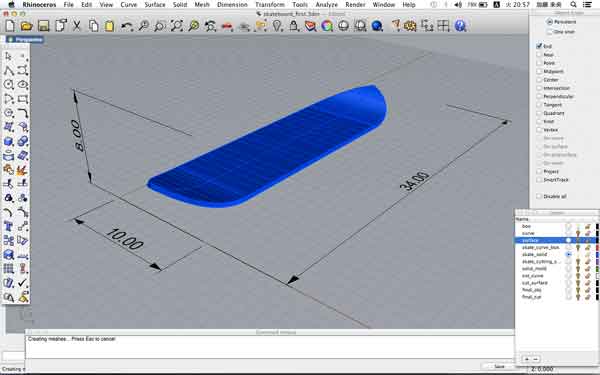The height and width of the screenshot is (375, 600).
Task: Open the Help question mark icon
Action: coord(460,26)
